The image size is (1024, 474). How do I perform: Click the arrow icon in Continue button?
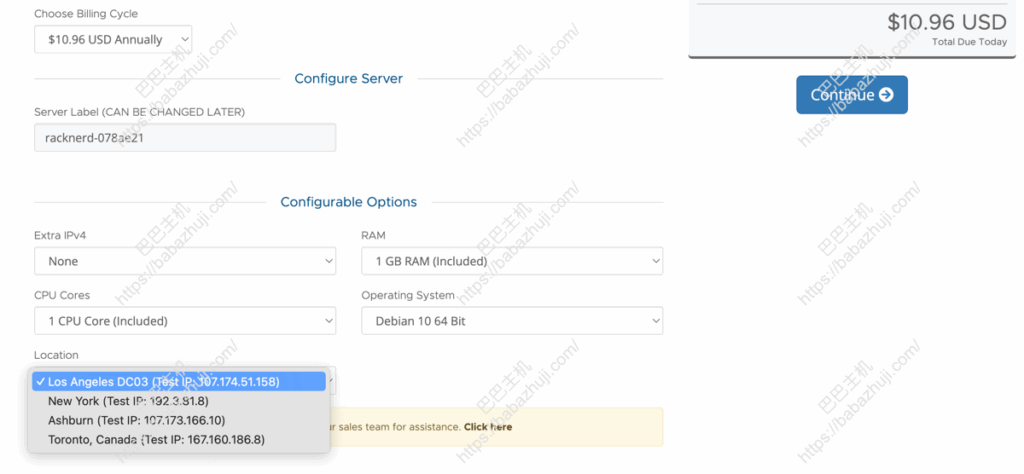(x=886, y=95)
